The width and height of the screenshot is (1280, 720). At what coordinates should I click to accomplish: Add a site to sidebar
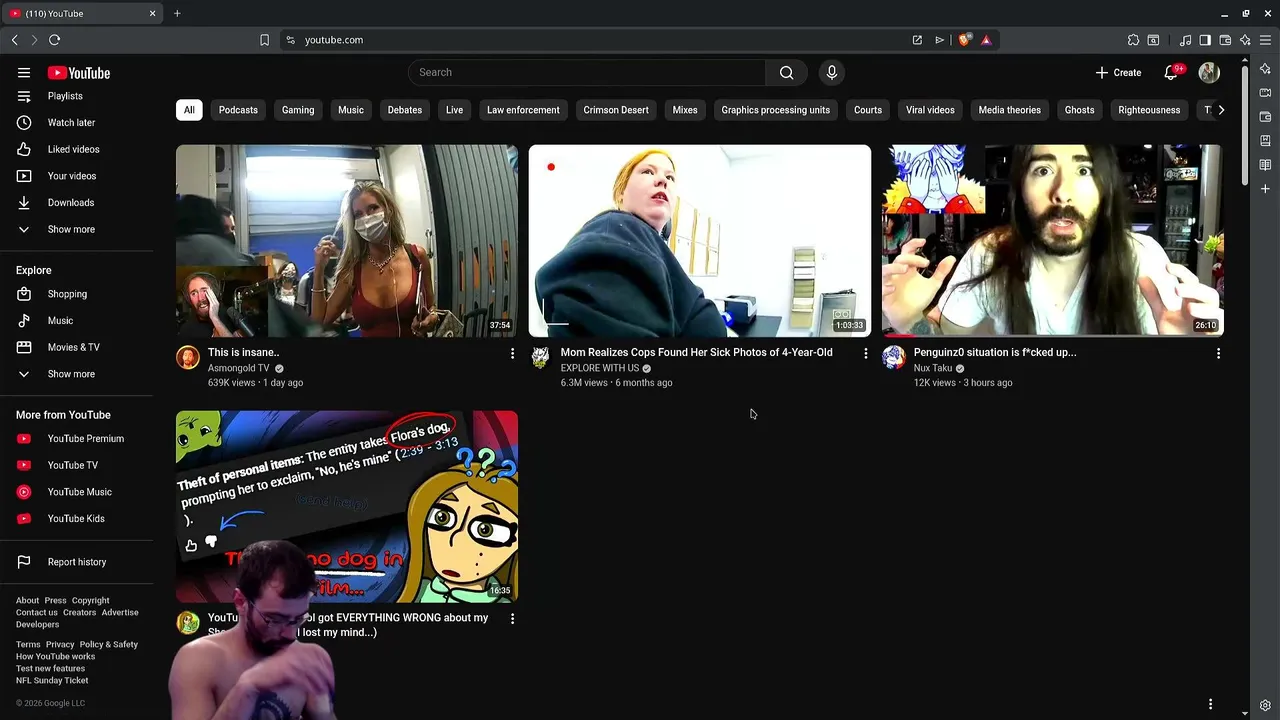[x=1265, y=188]
